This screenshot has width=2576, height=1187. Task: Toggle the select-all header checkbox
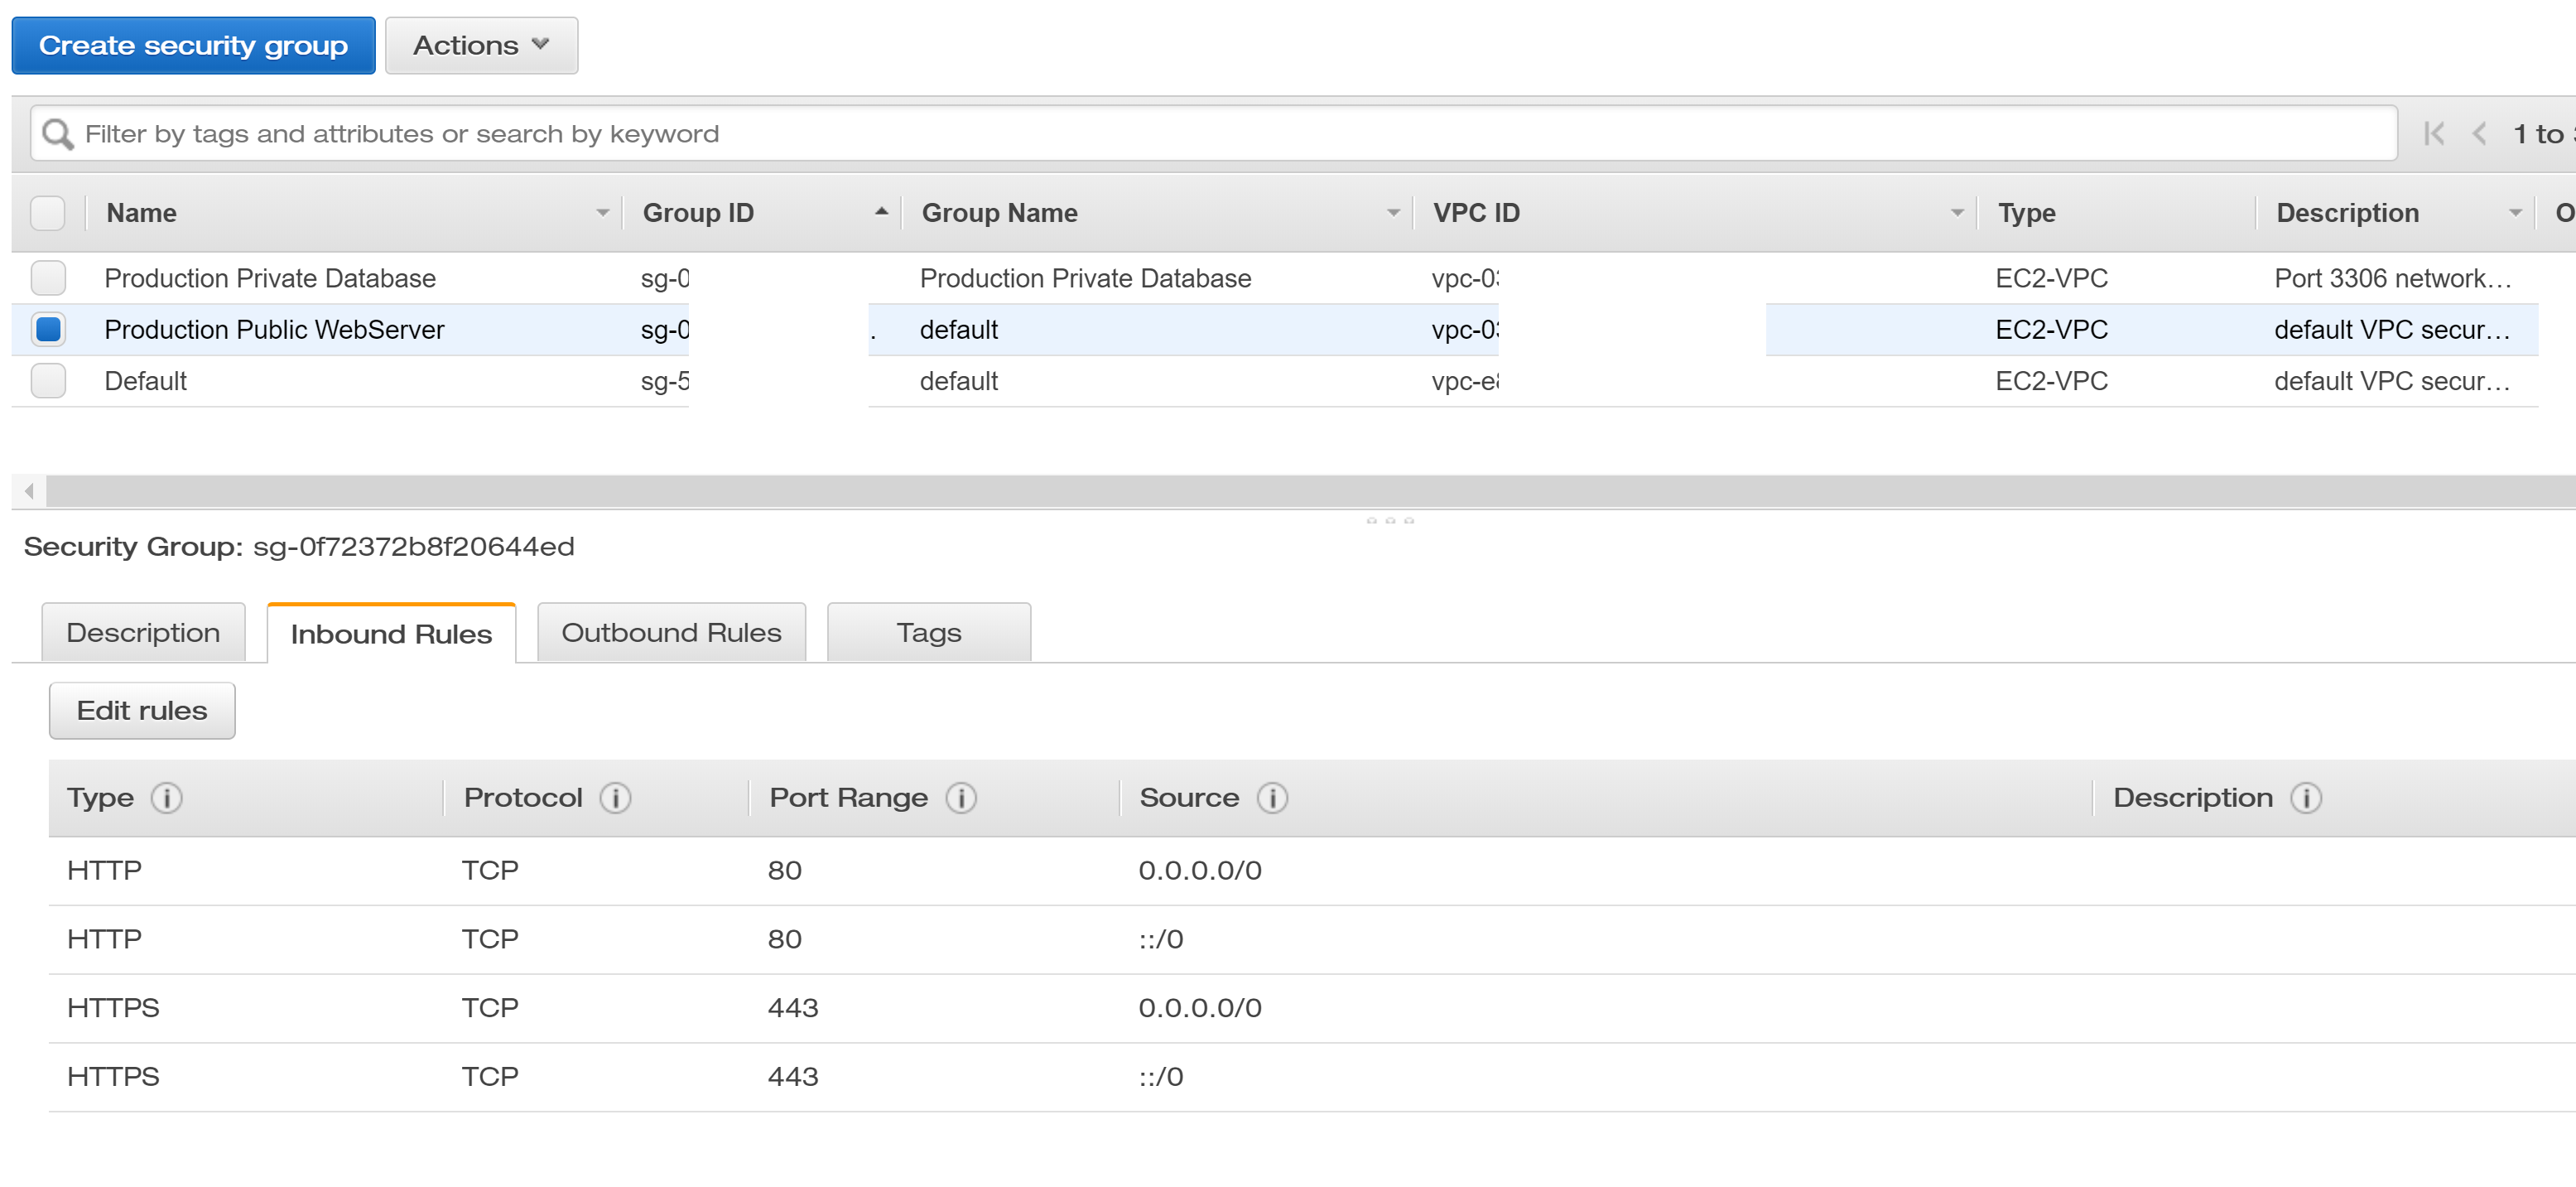click(48, 213)
